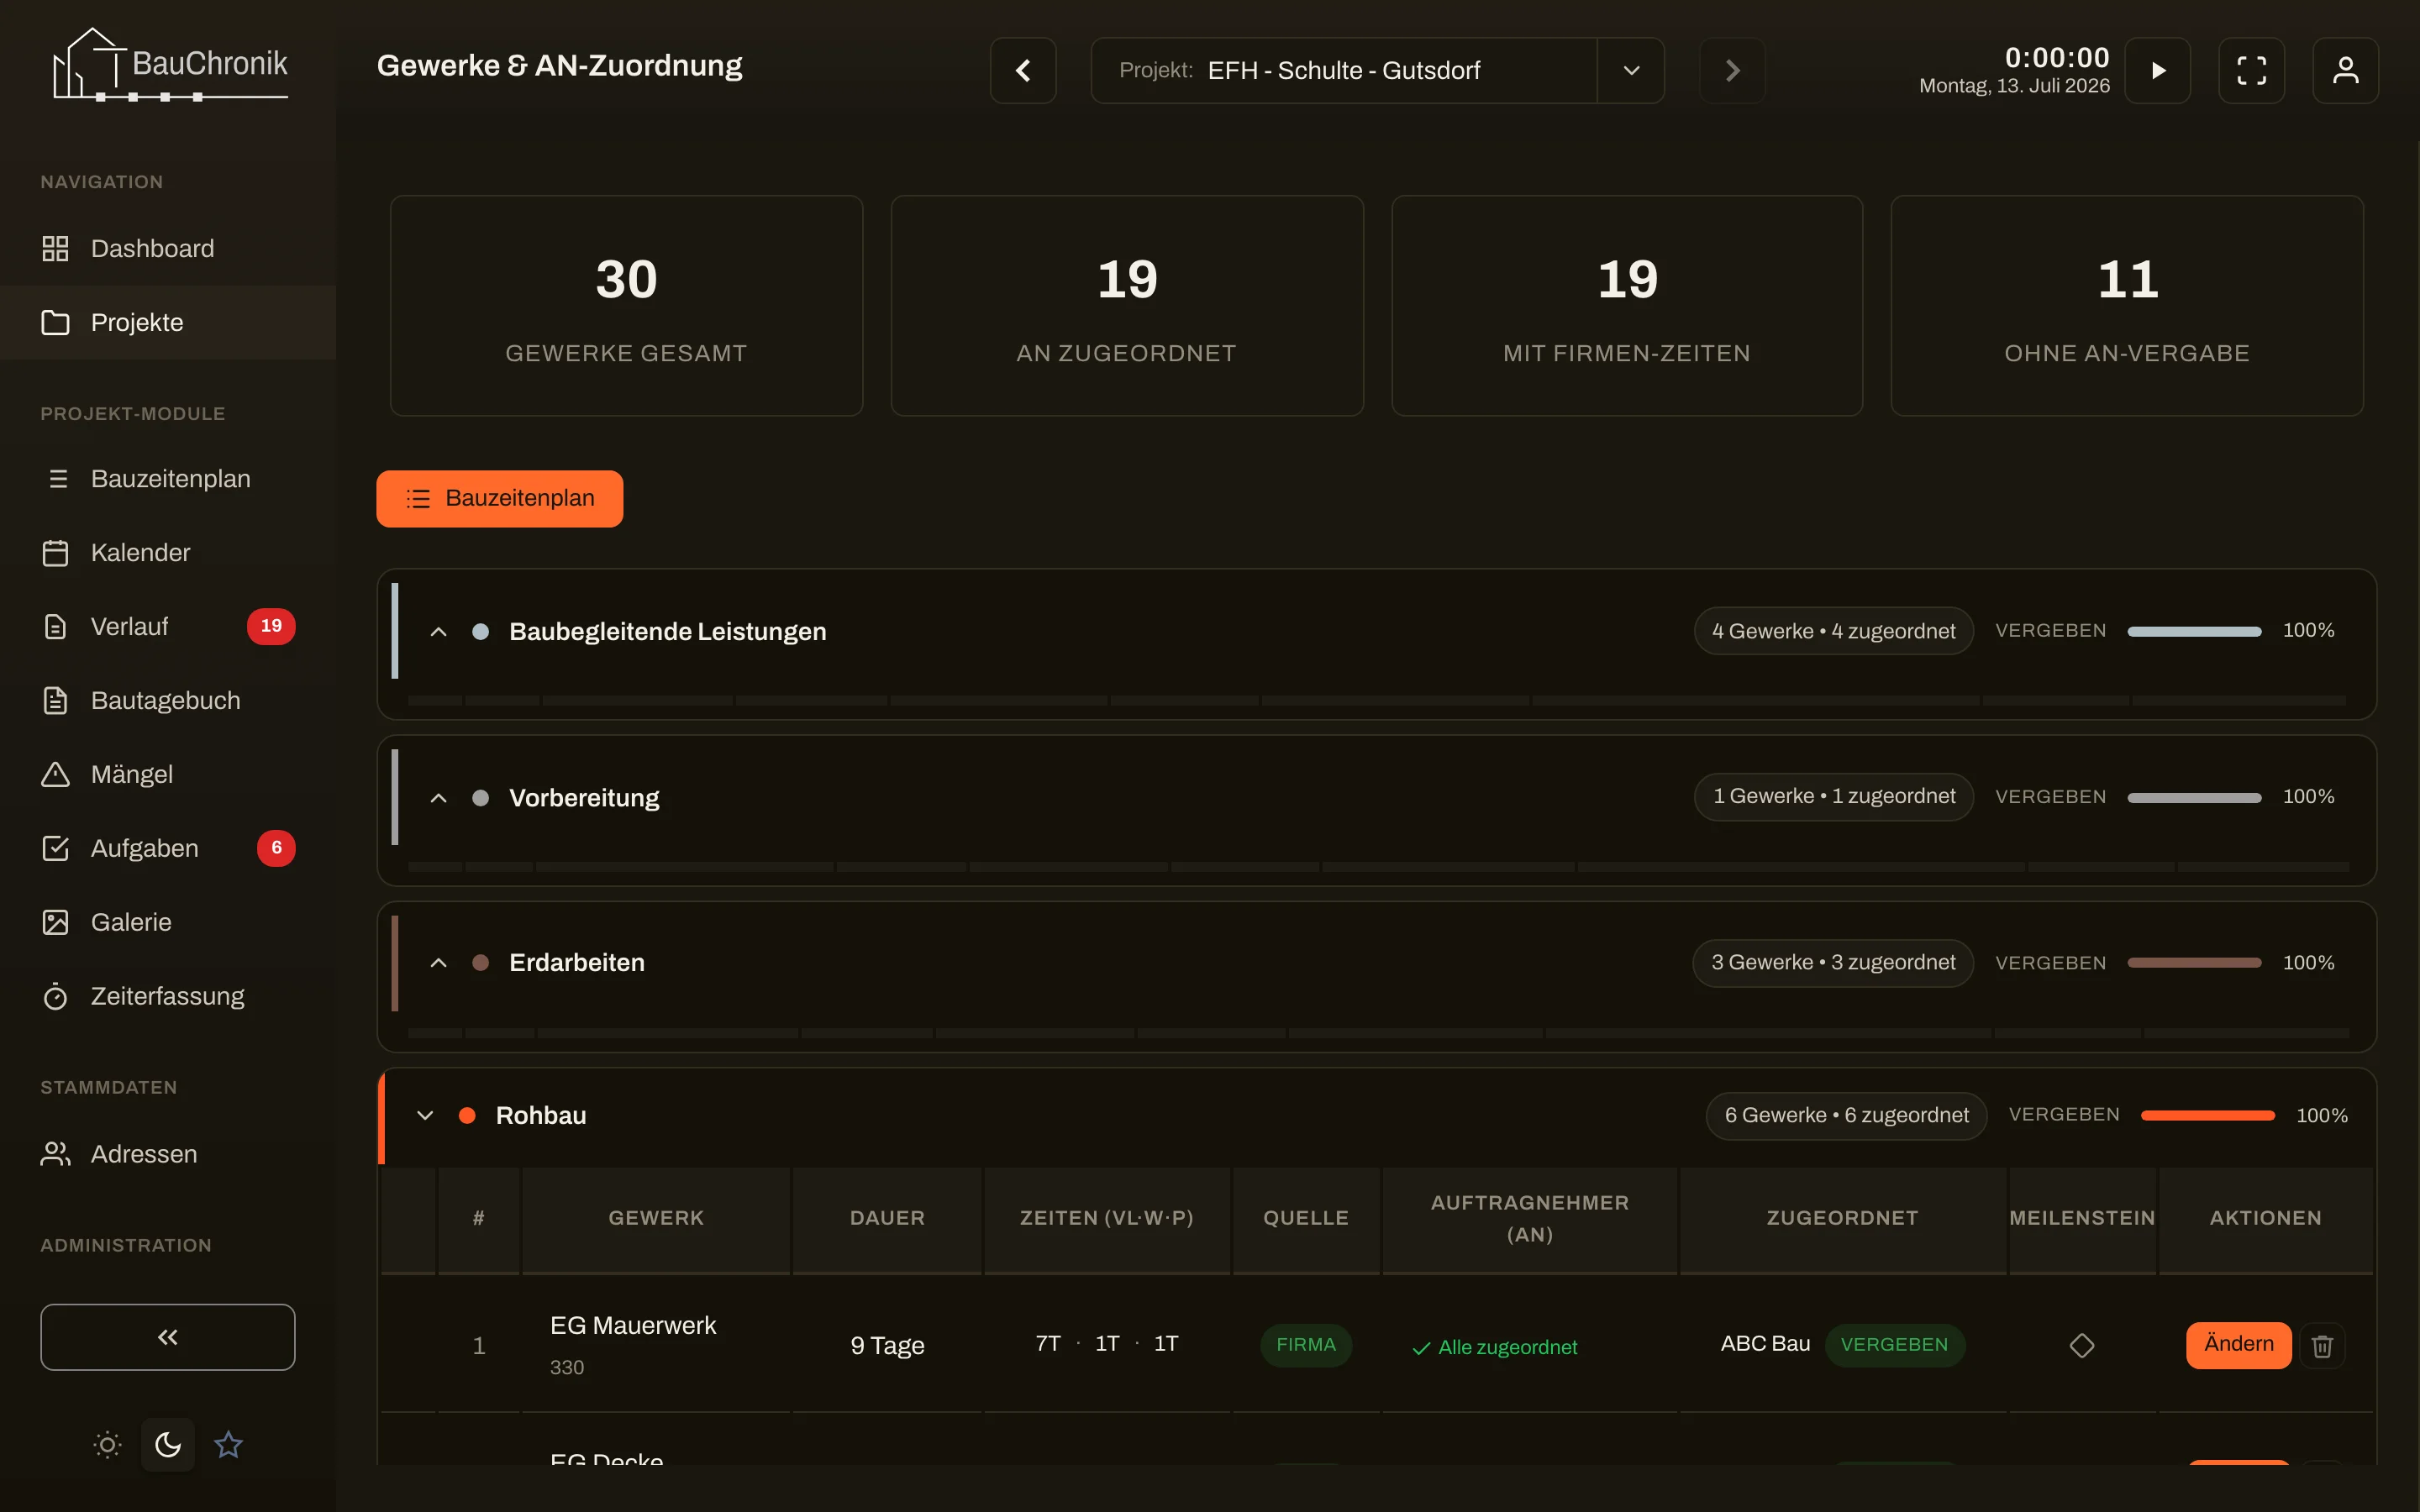The image size is (2420, 1512).
Task: Click the star theme icon
Action: pyautogui.click(x=228, y=1444)
